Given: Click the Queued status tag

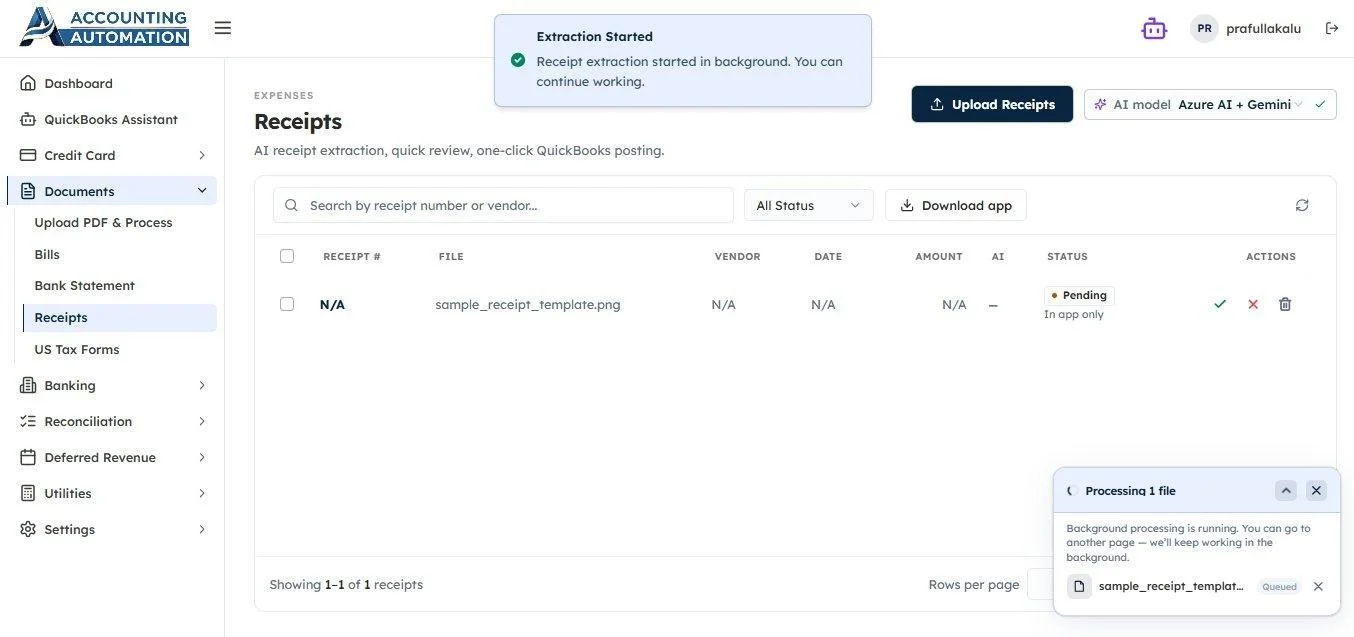Looking at the screenshot, I should [1279, 587].
